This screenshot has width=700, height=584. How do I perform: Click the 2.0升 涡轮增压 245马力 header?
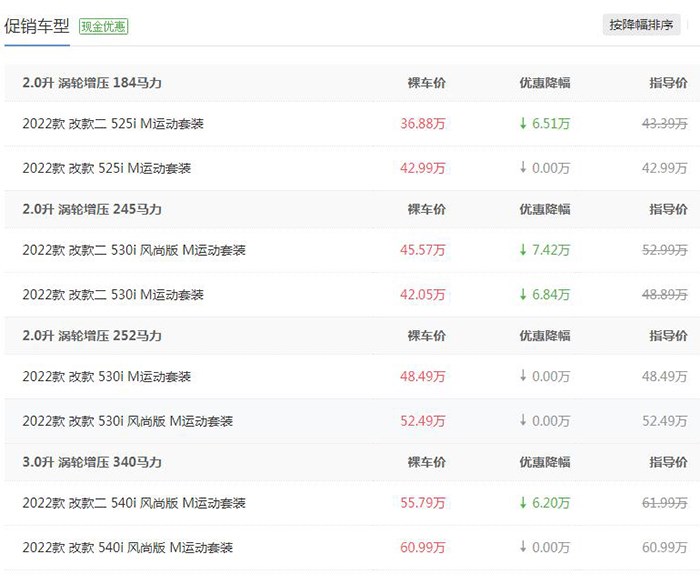(x=92, y=209)
